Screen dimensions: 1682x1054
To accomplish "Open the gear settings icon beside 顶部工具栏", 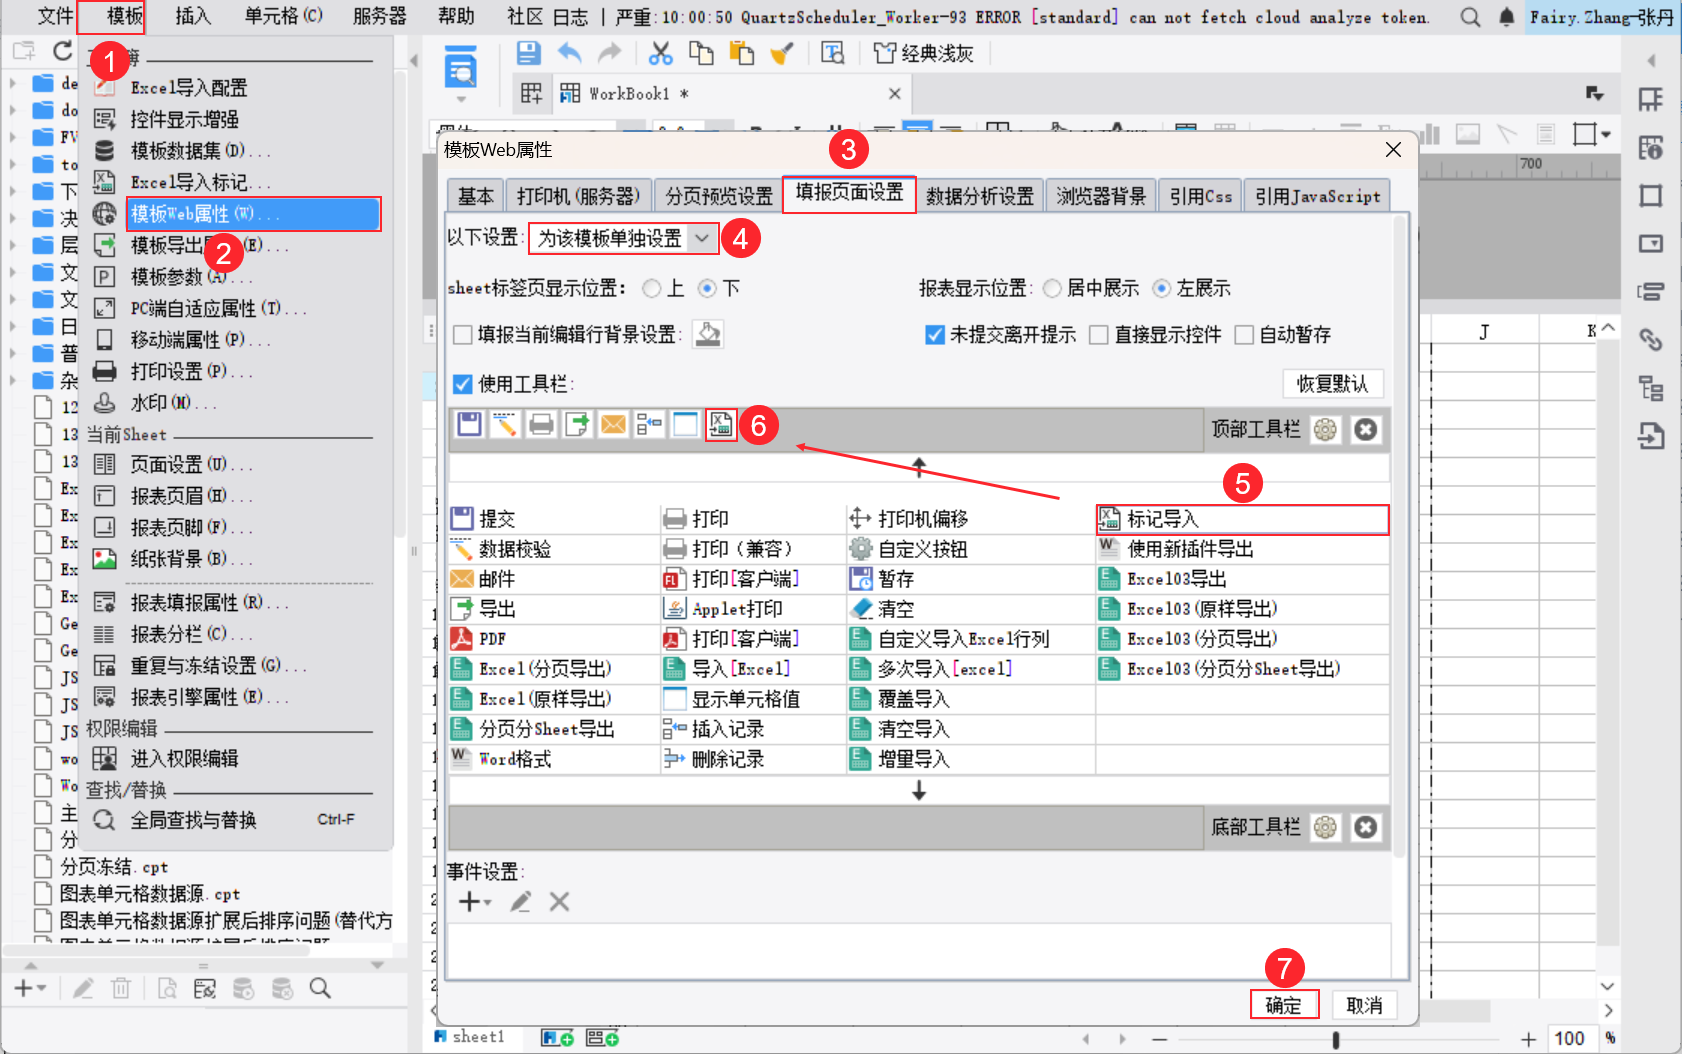I will 1326,429.
